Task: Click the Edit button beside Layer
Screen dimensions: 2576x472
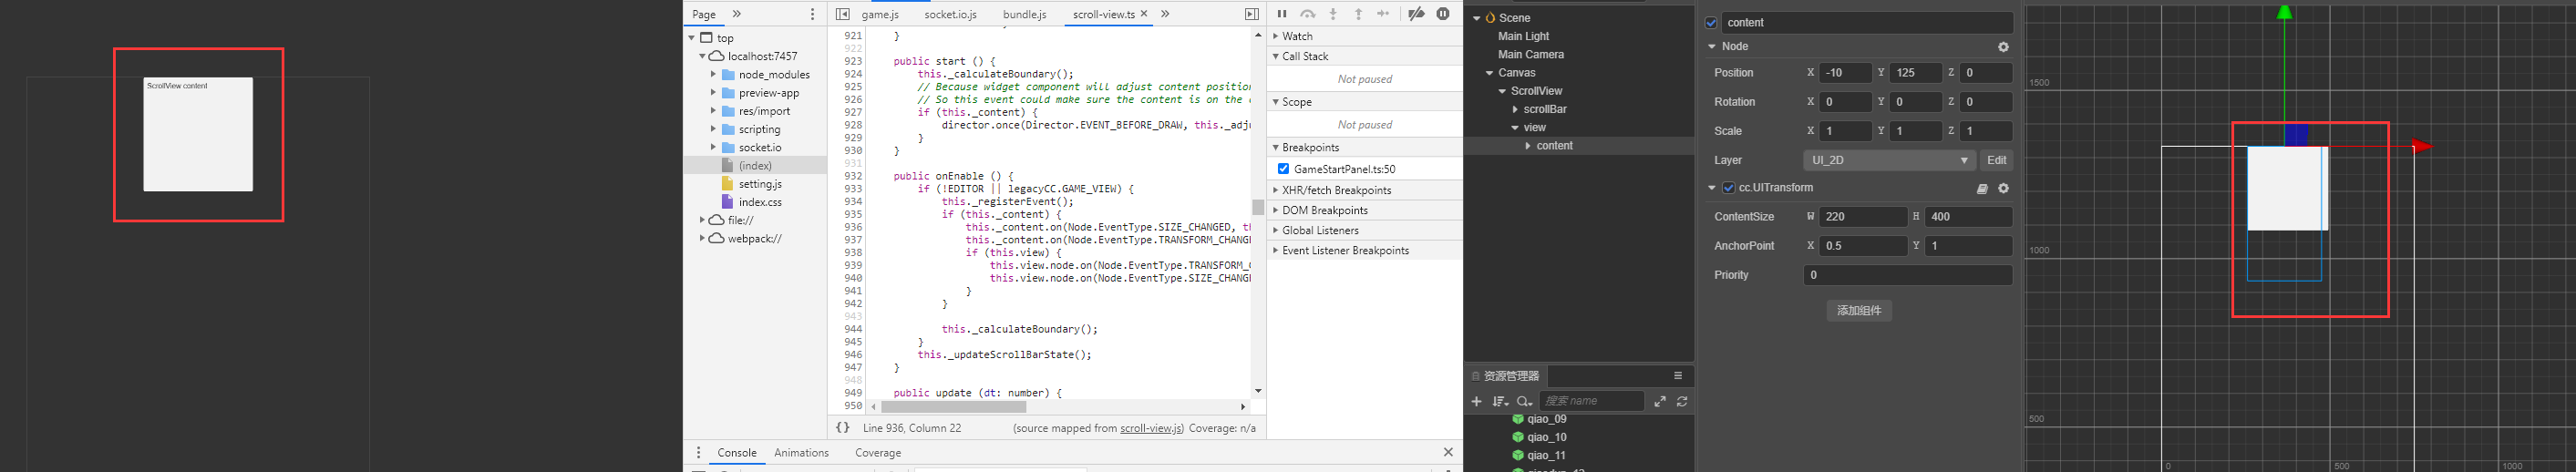Action: (x=1996, y=160)
